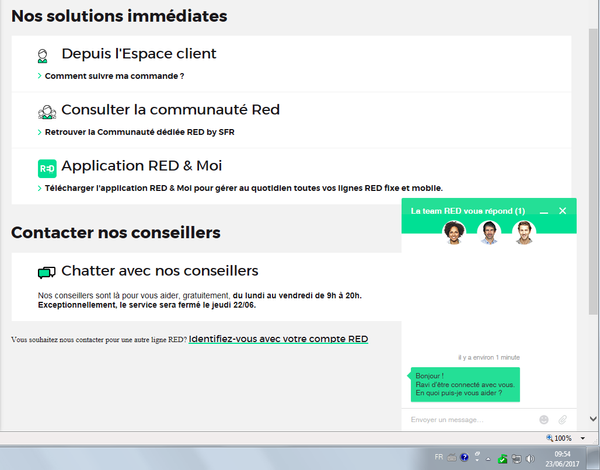The image size is (600, 470).
Task: Click the scrollbar down arrow
Action: click(x=593, y=419)
